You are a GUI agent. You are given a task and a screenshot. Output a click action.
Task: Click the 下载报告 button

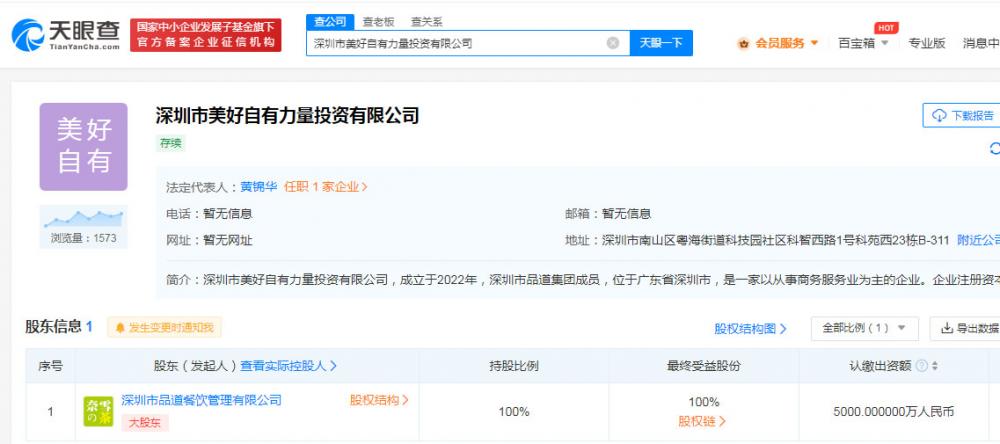(961, 115)
